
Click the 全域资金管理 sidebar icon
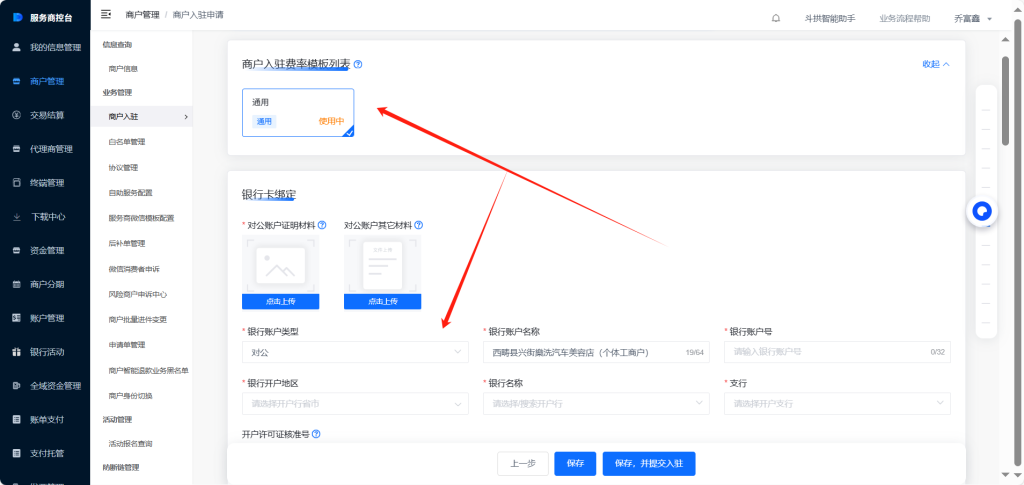[17, 386]
